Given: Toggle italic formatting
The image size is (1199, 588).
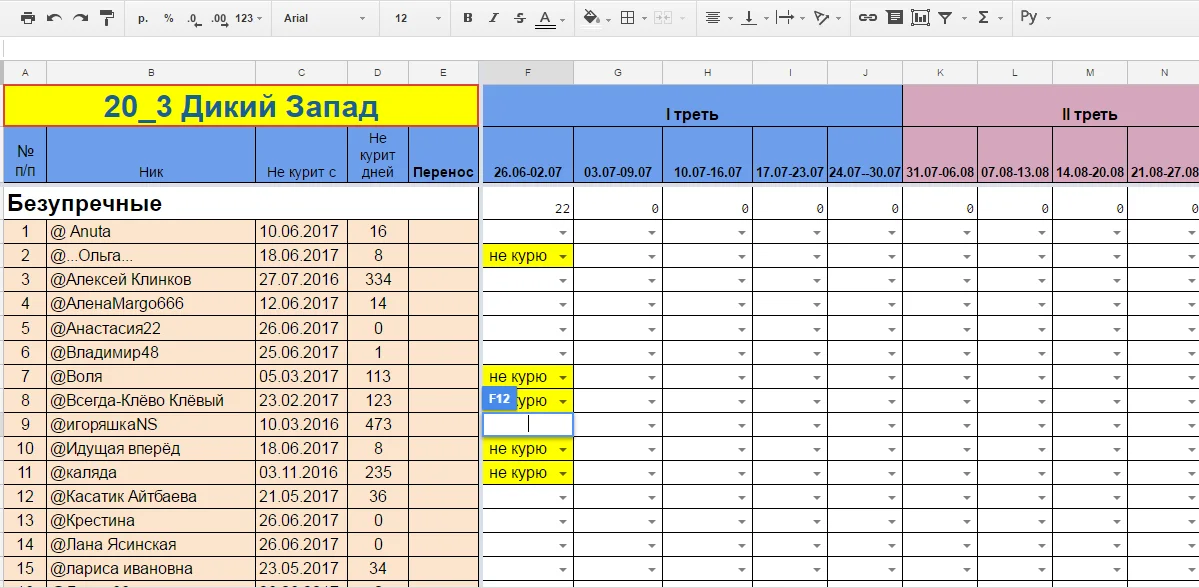Looking at the screenshot, I should tap(494, 18).
